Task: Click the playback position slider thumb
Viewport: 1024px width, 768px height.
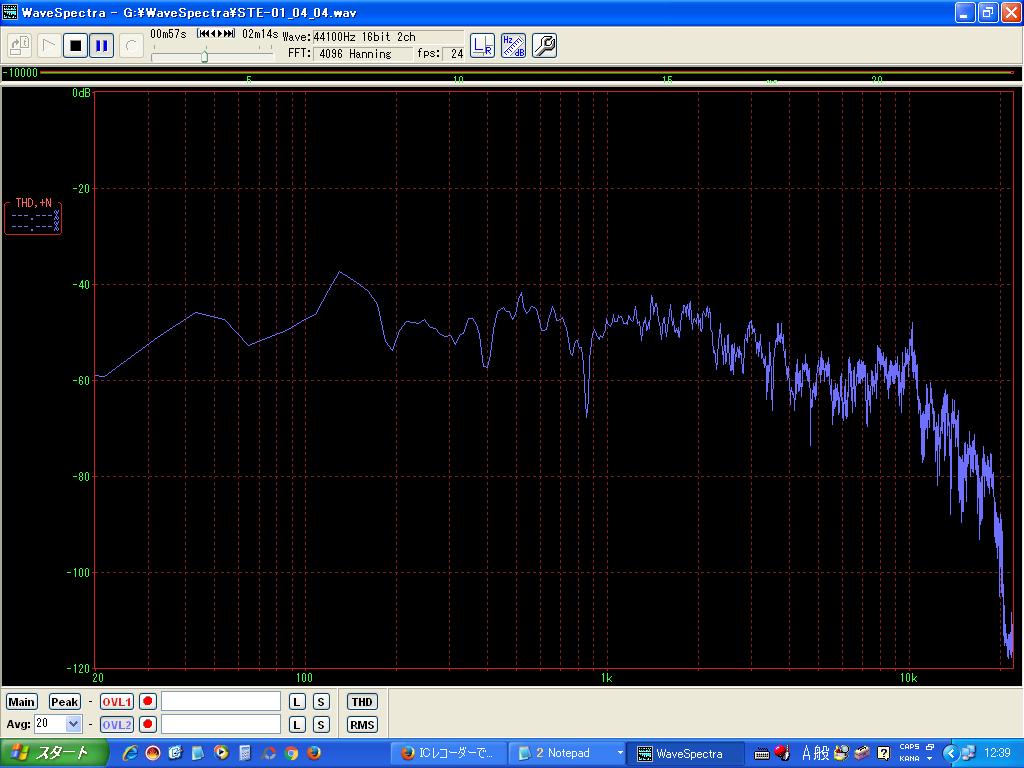Action: tap(204, 57)
